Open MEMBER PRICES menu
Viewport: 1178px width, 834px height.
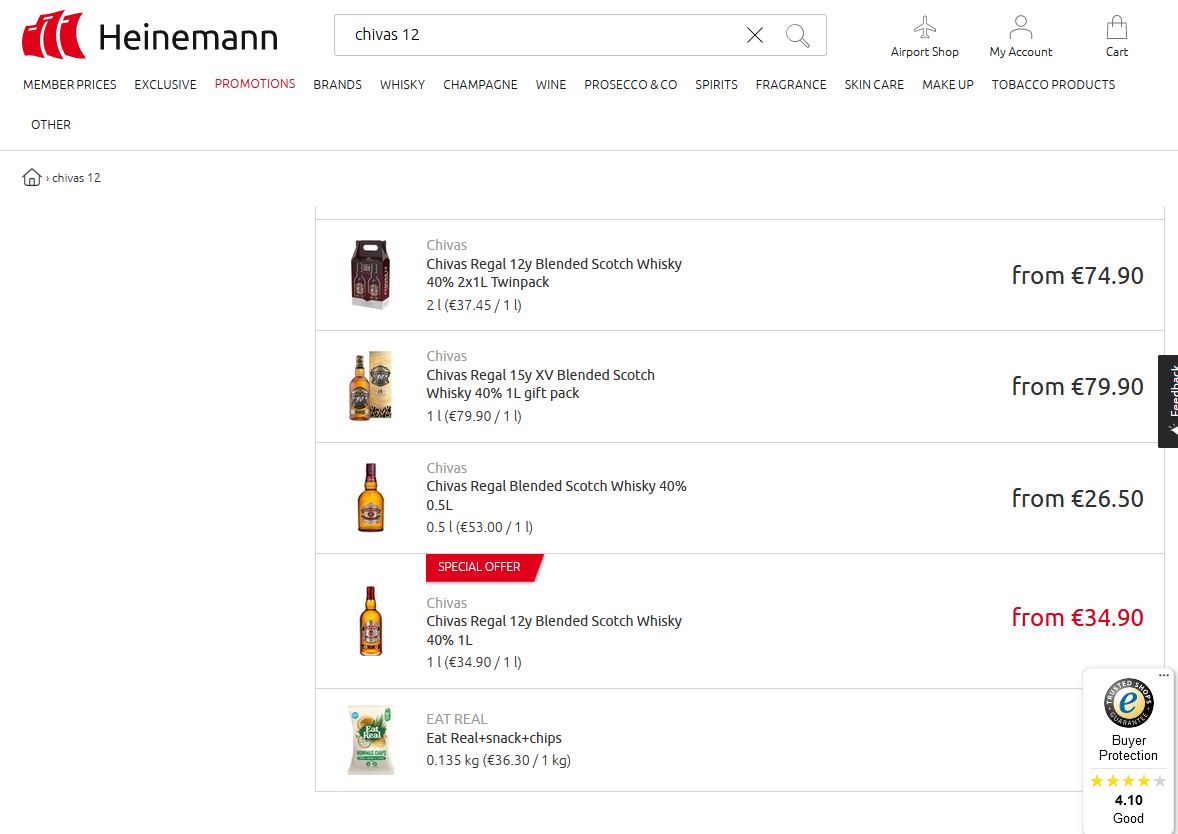click(x=70, y=85)
